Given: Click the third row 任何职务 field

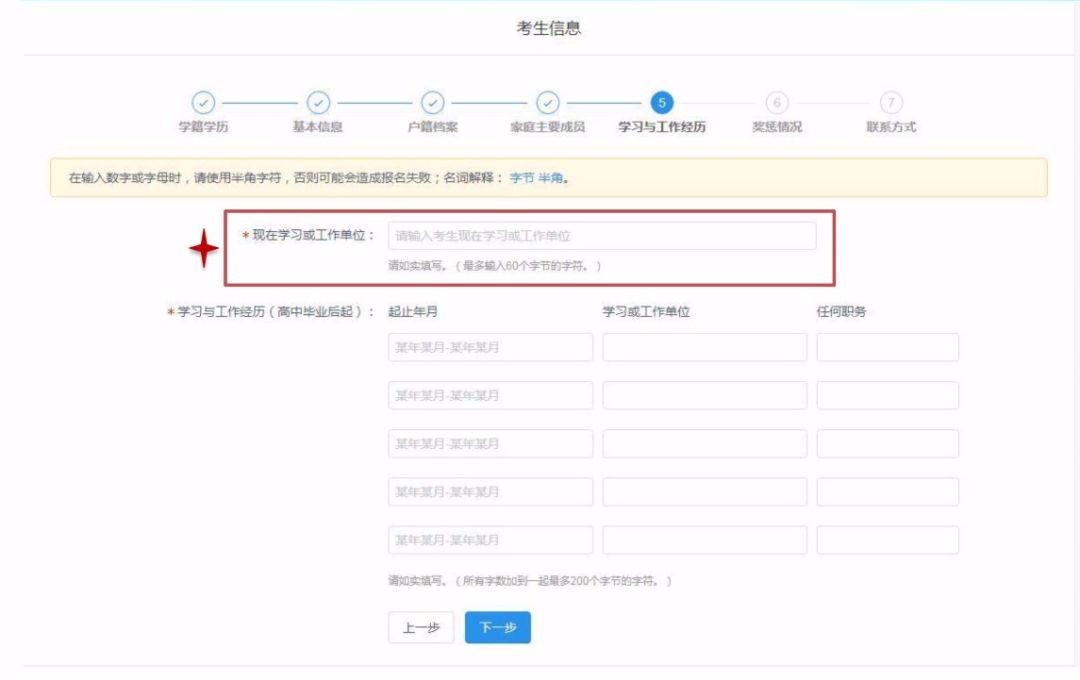Looking at the screenshot, I should [x=887, y=444].
